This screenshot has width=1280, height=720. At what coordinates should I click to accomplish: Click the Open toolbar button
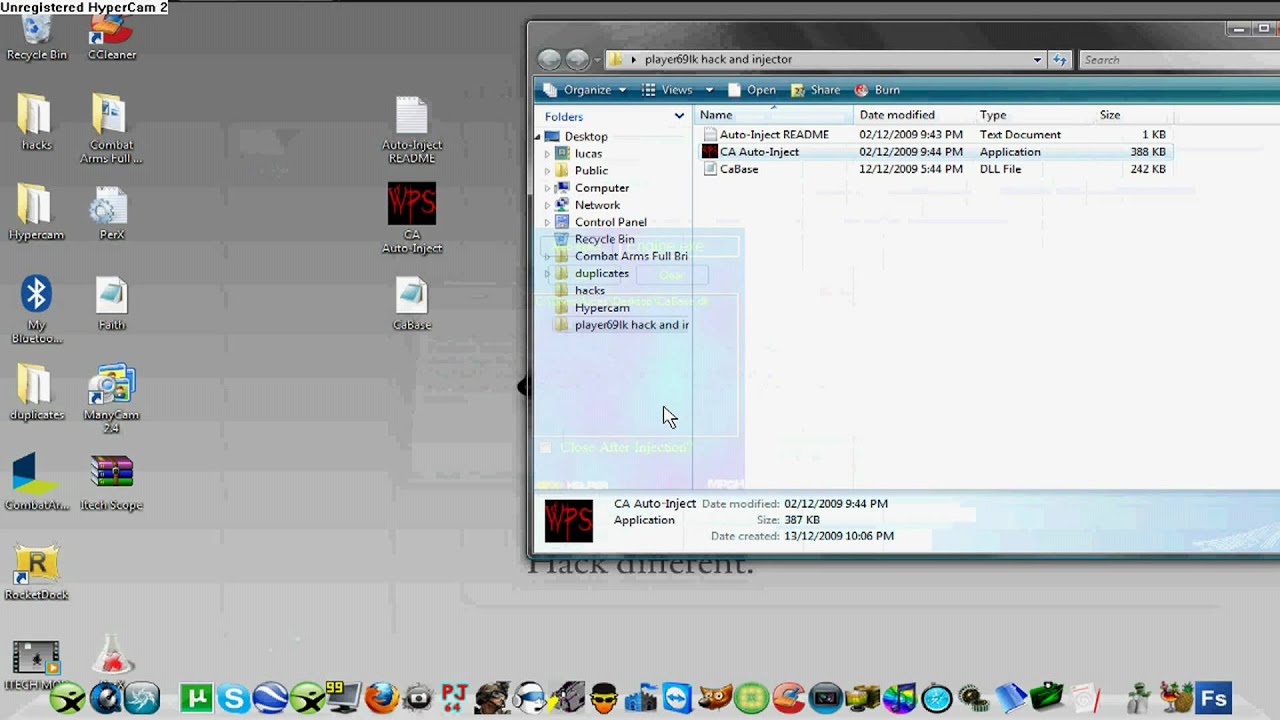pos(752,90)
